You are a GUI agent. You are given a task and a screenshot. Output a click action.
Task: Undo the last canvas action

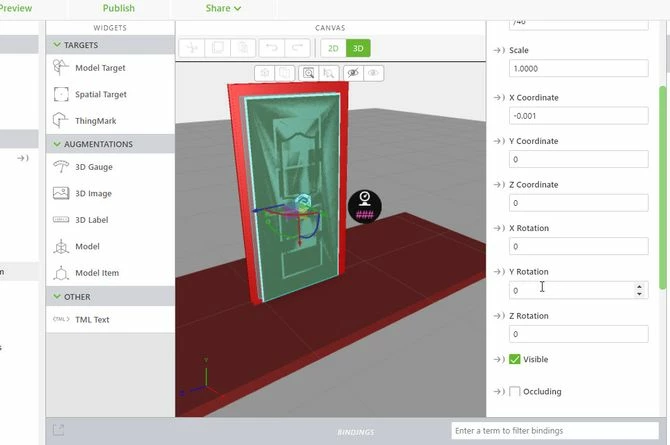(271, 48)
